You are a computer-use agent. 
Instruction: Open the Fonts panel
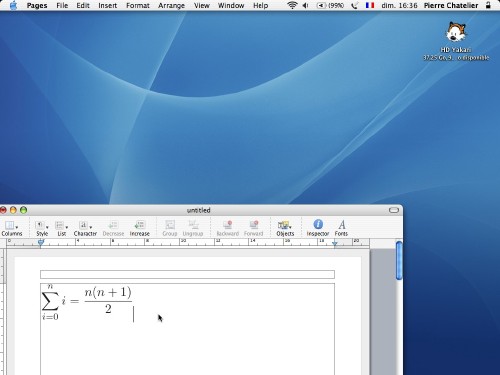(342, 224)
